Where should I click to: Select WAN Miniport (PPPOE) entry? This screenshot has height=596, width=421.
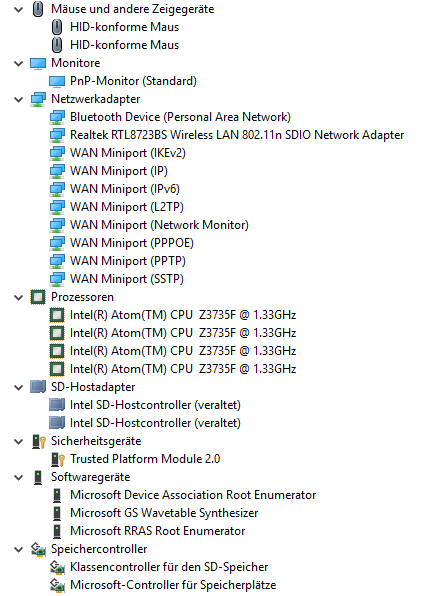coord(131,243)
